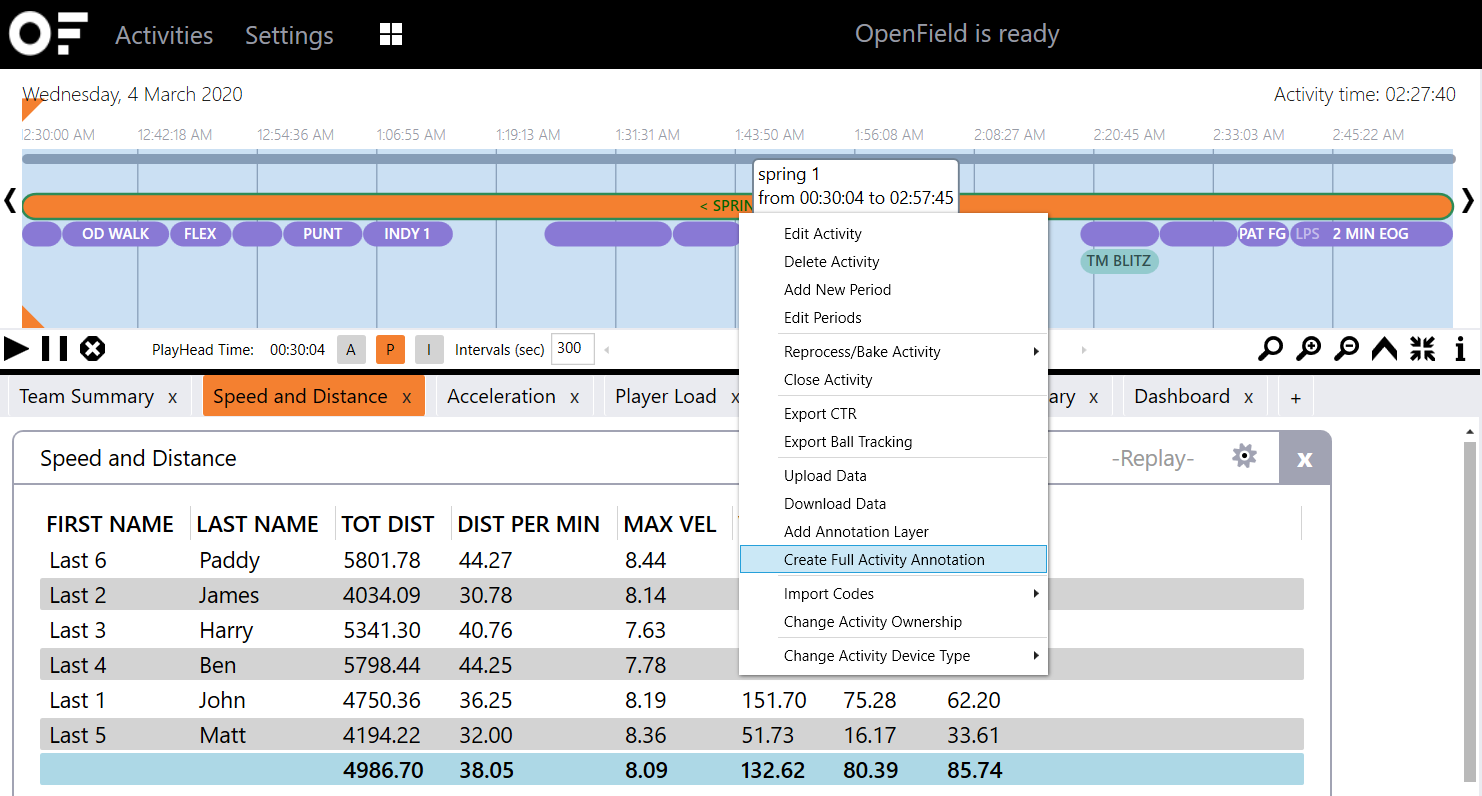This screenshot has height=796, width=1482.
Task: Switch to the Acceleration tab
Action: 501,397
